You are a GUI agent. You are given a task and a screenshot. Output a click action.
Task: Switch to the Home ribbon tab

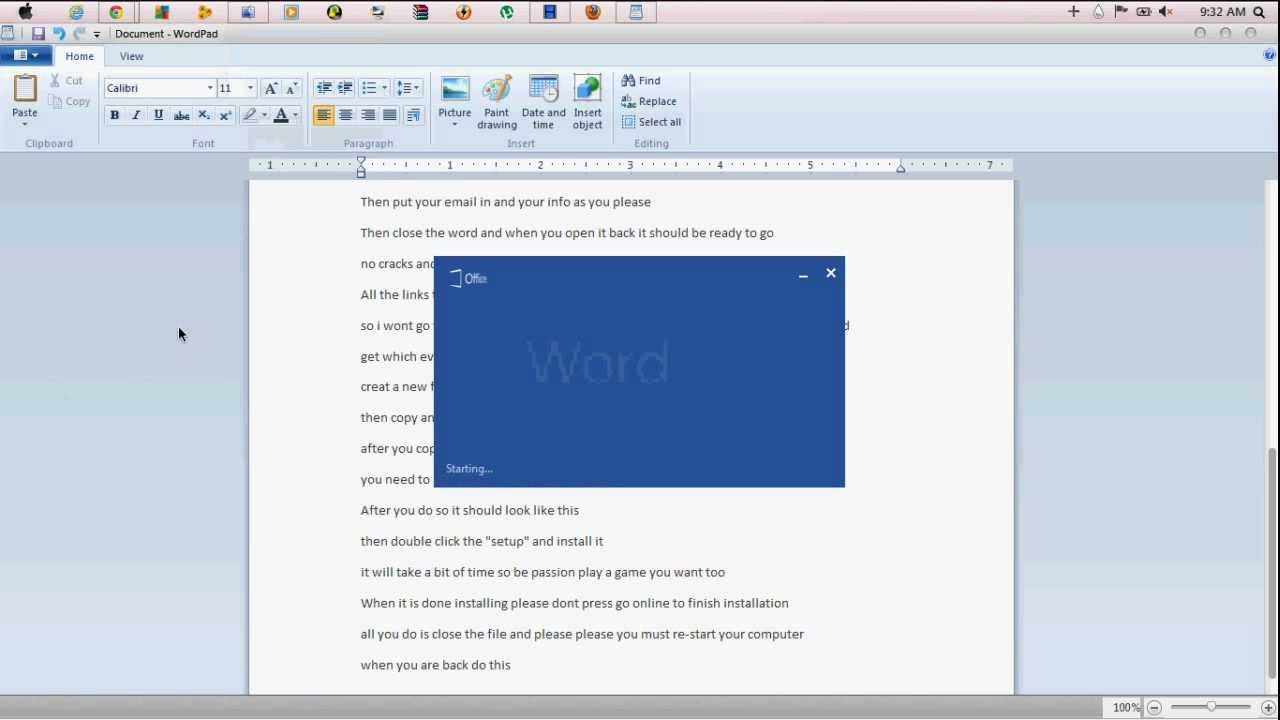click(80, 57)
